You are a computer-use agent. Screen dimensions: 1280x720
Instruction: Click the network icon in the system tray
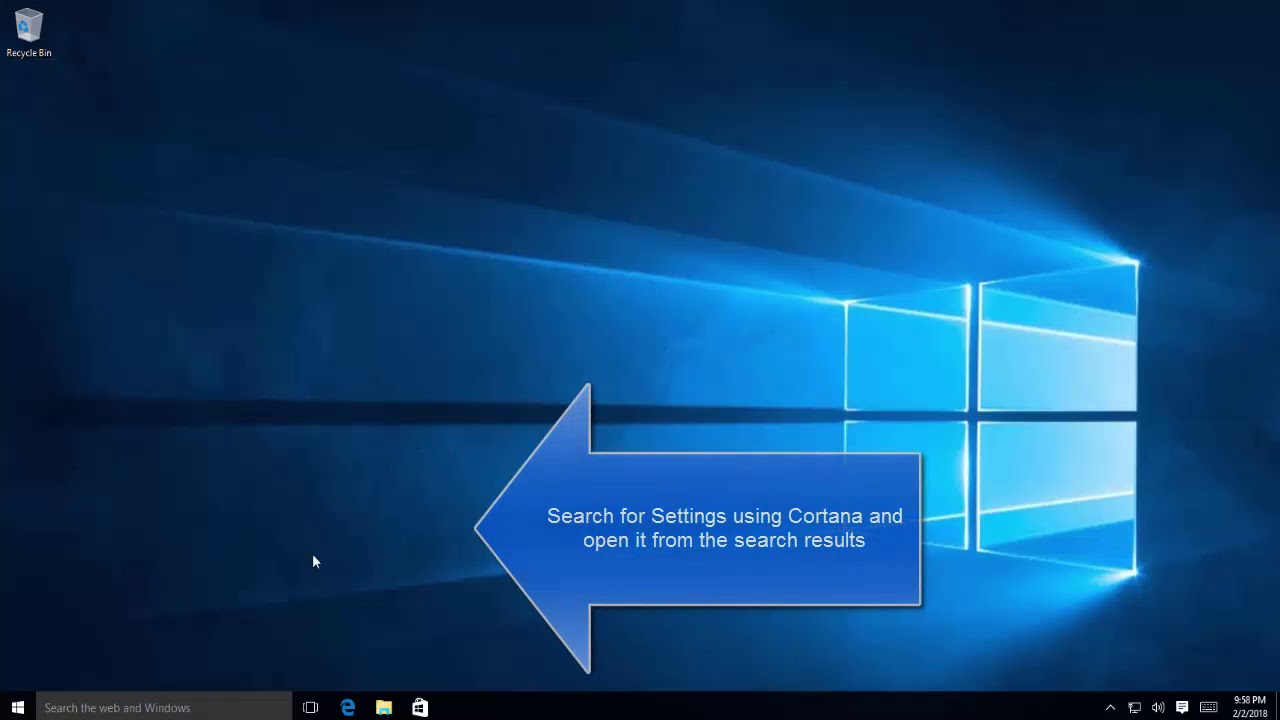(1135, 707)
